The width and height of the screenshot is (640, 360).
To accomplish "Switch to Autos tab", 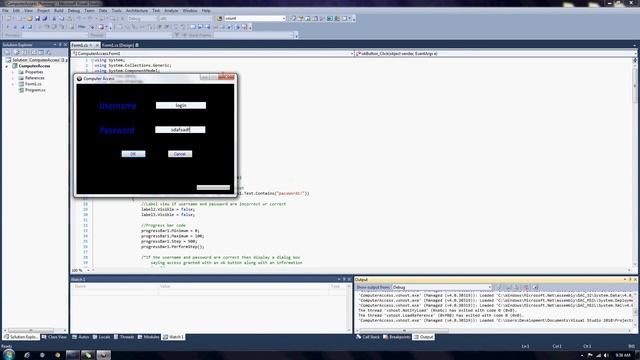I will coord(81,337).
